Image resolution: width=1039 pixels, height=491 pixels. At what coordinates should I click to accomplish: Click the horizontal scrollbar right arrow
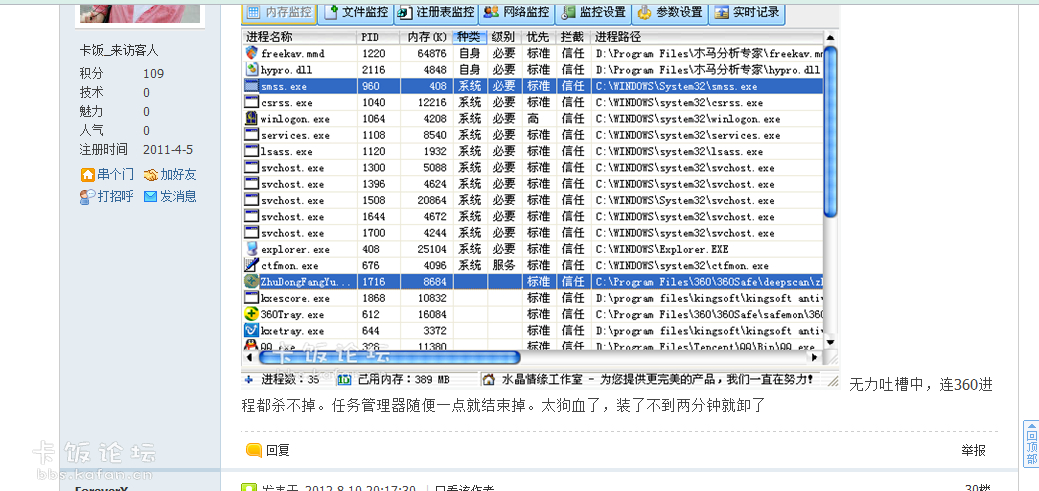(x=816, y=357)
